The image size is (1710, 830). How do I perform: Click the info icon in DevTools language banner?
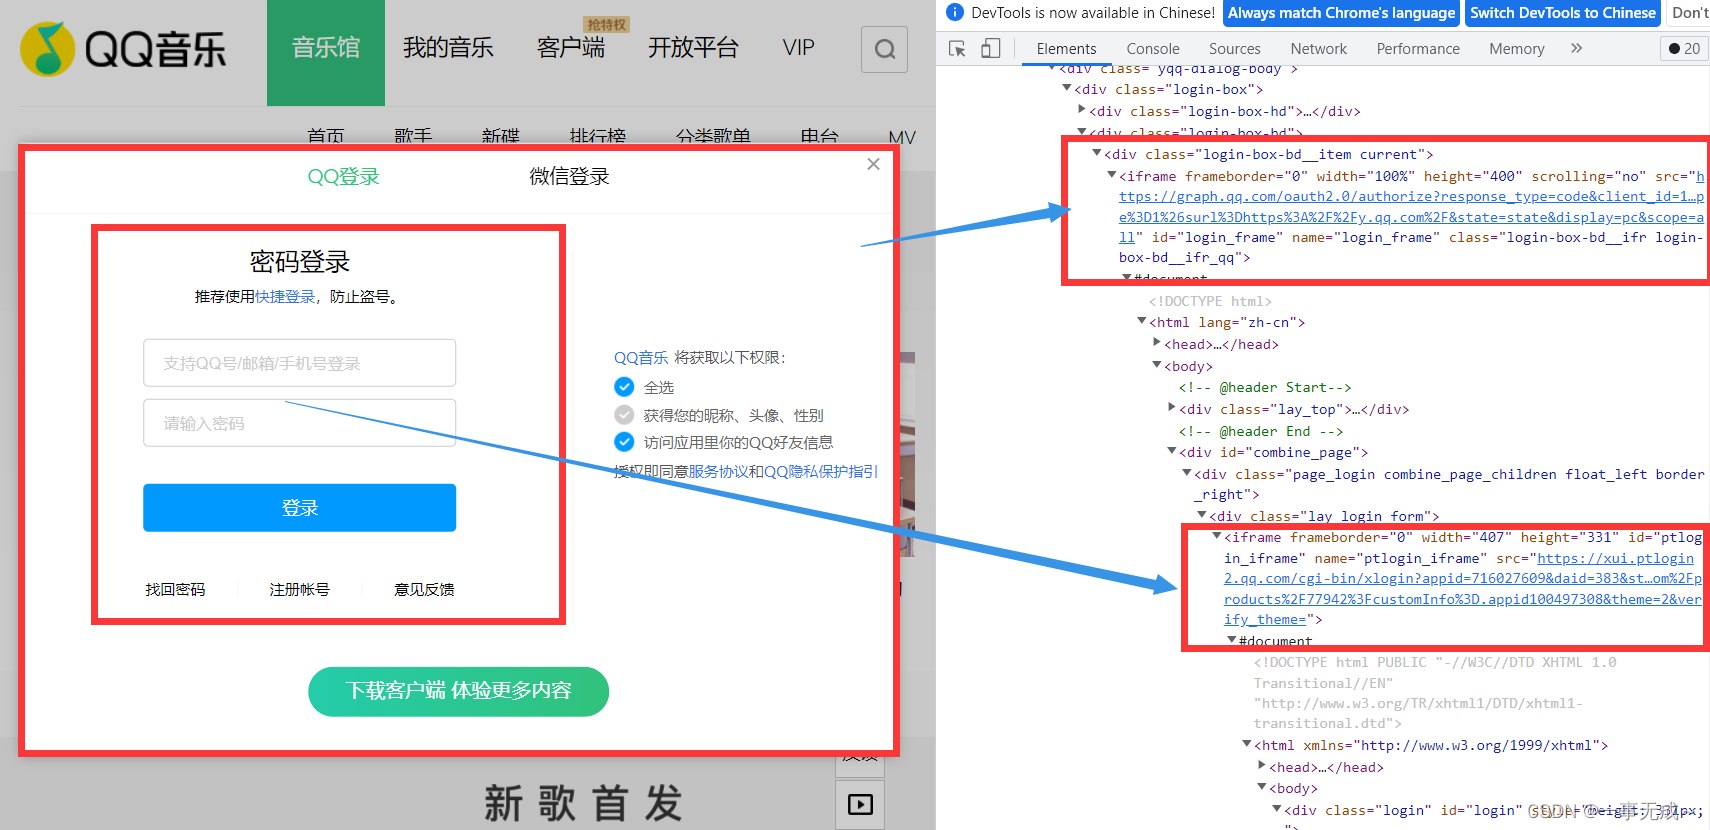[955, 12]
